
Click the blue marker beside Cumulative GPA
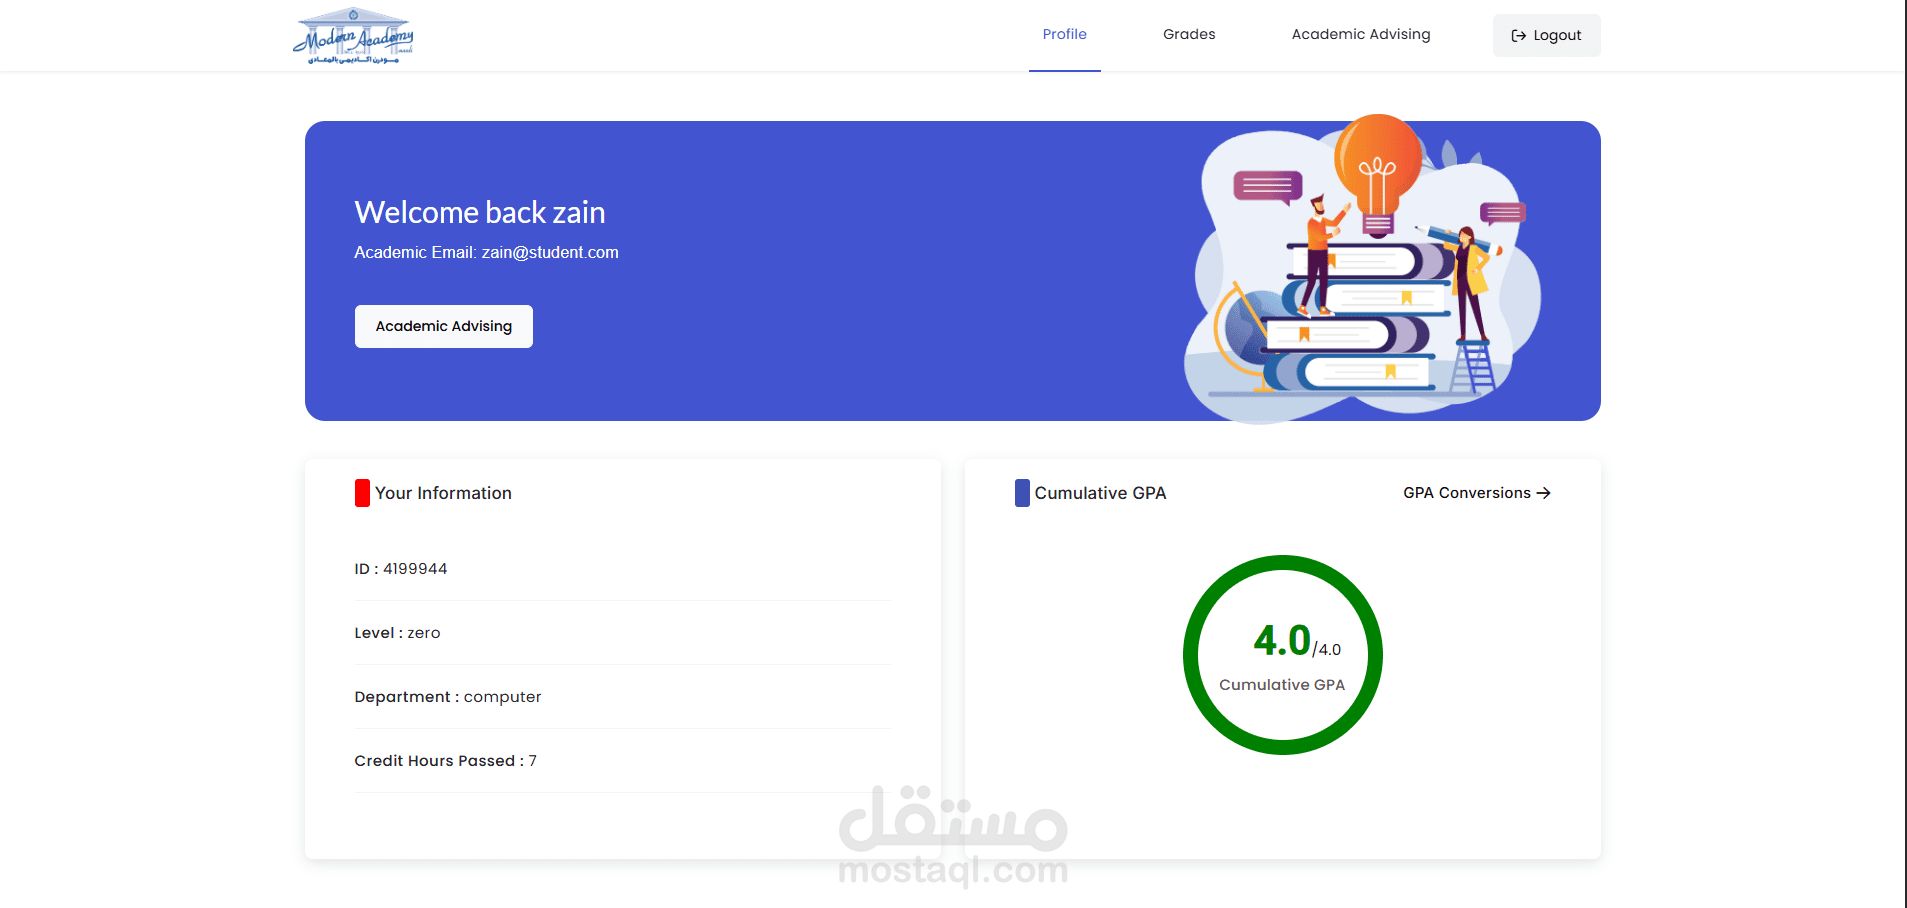(1022, 493)
